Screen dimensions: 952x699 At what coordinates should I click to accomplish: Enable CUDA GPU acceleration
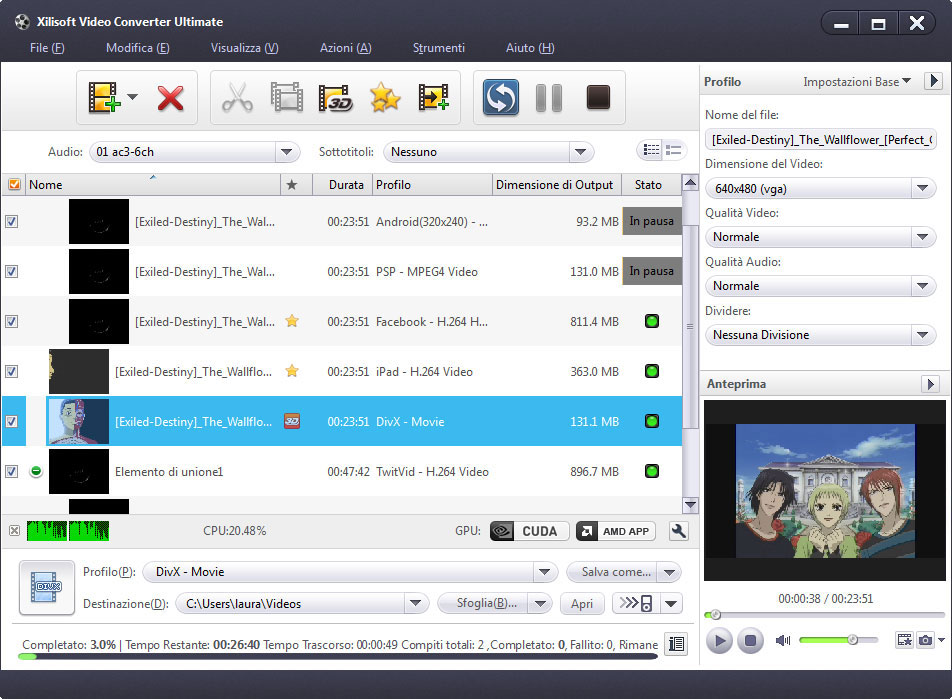coord(529,531)
